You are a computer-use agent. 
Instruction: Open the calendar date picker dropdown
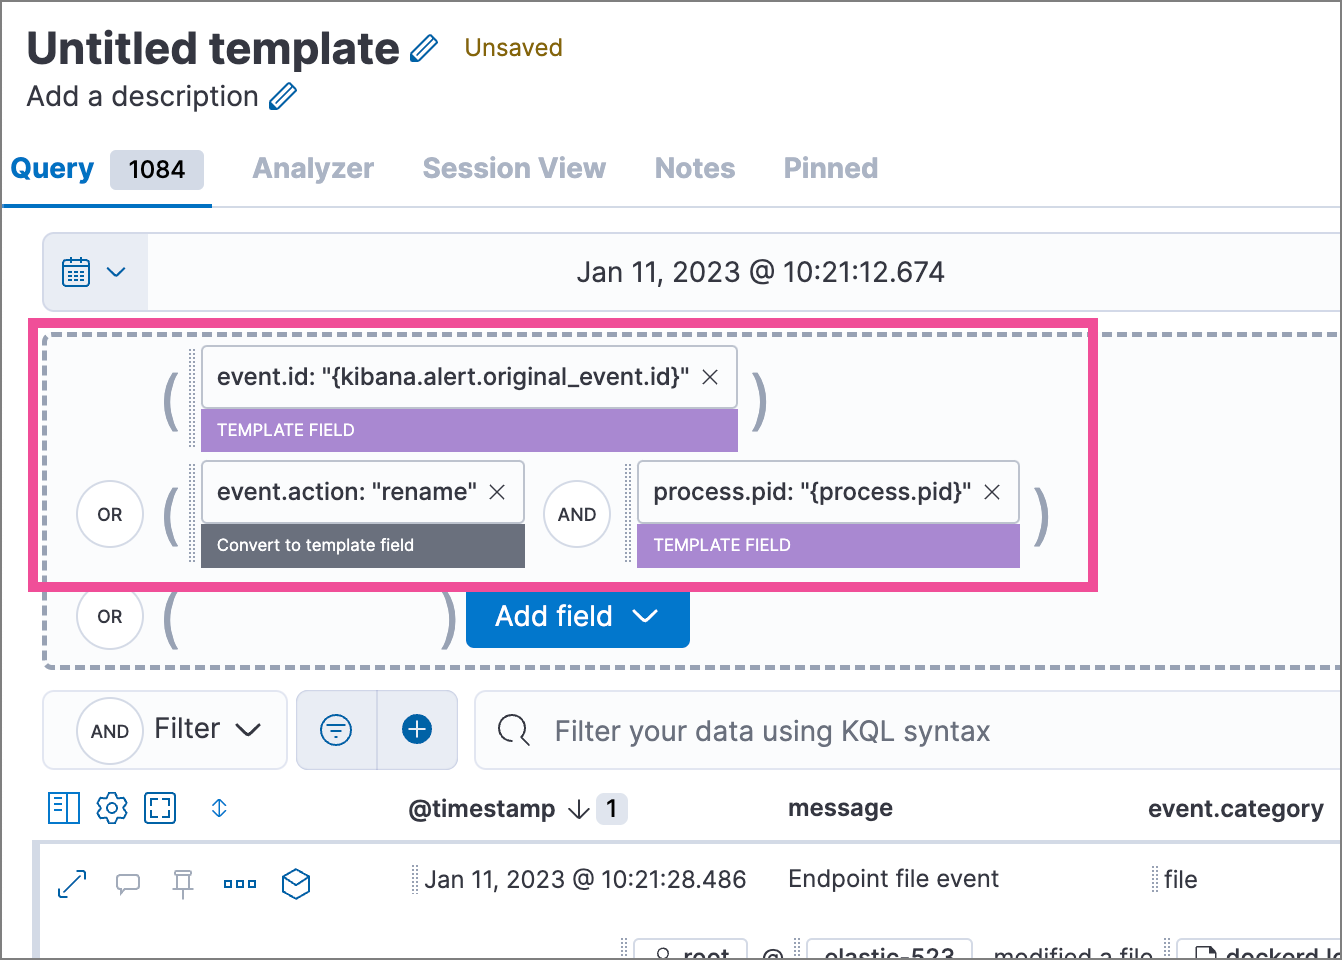(x=95, y=272)
